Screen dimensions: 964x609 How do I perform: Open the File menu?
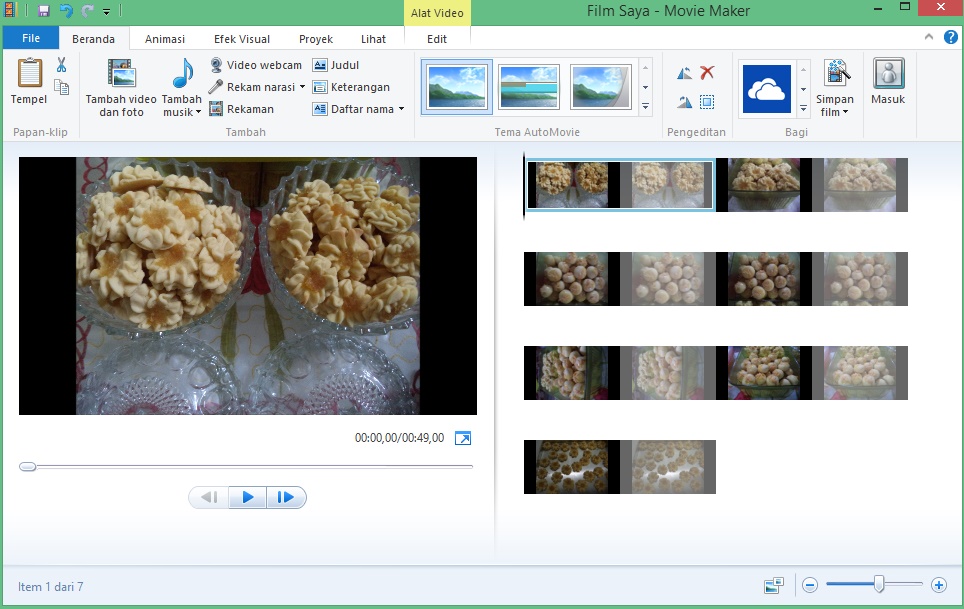[x=31, y=38]
